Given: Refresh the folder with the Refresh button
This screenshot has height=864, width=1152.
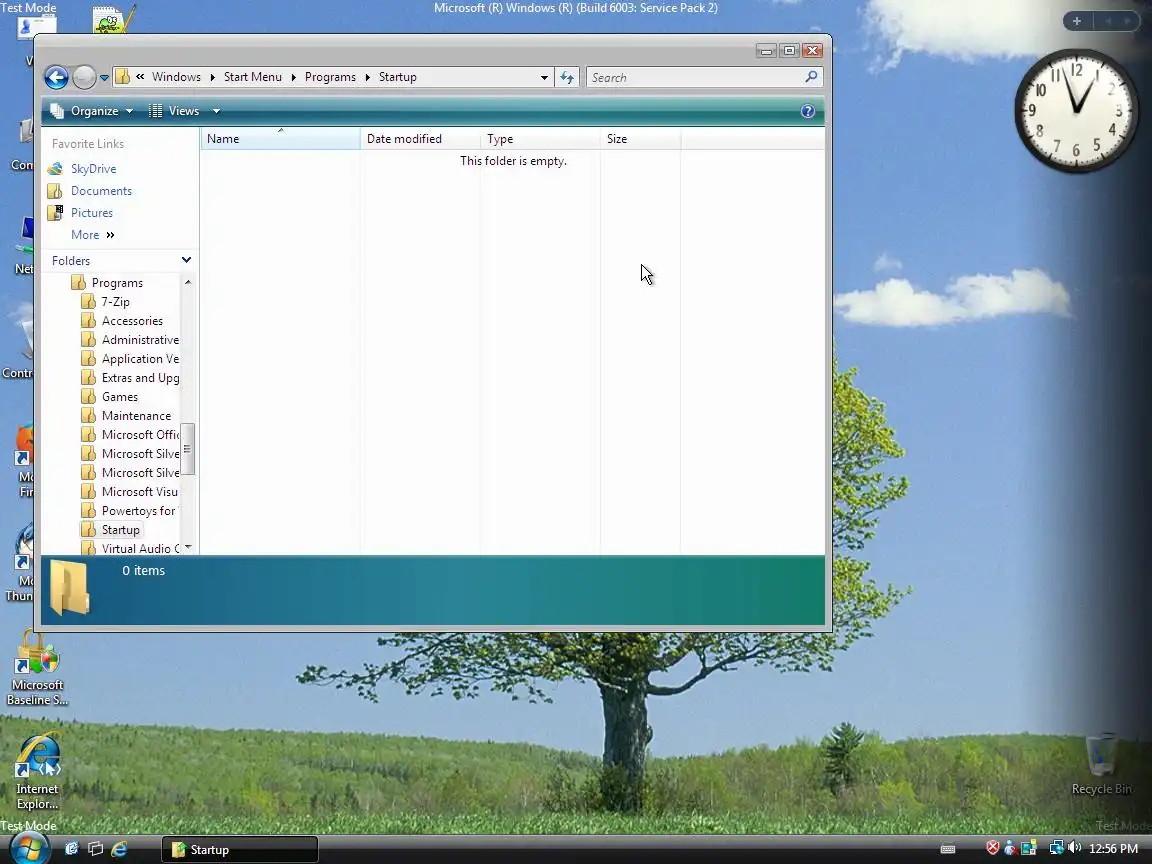Looking at the screenshot, I should tap(566, 77).
